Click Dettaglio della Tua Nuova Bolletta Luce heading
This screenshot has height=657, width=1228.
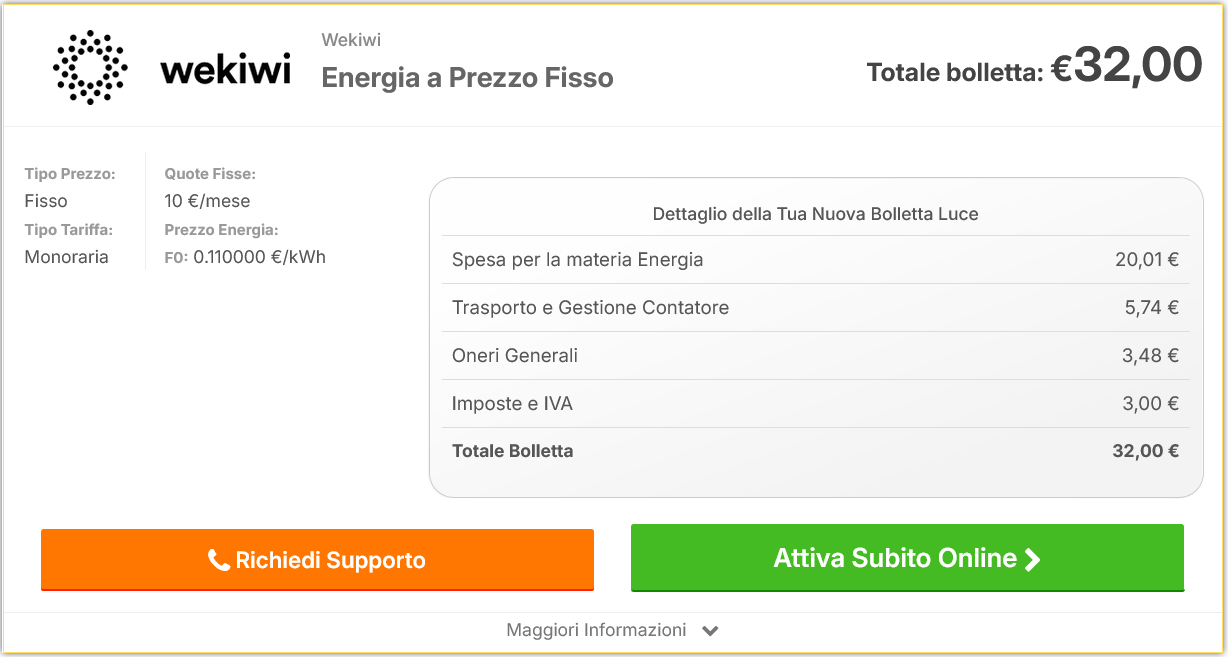point(815,214)
